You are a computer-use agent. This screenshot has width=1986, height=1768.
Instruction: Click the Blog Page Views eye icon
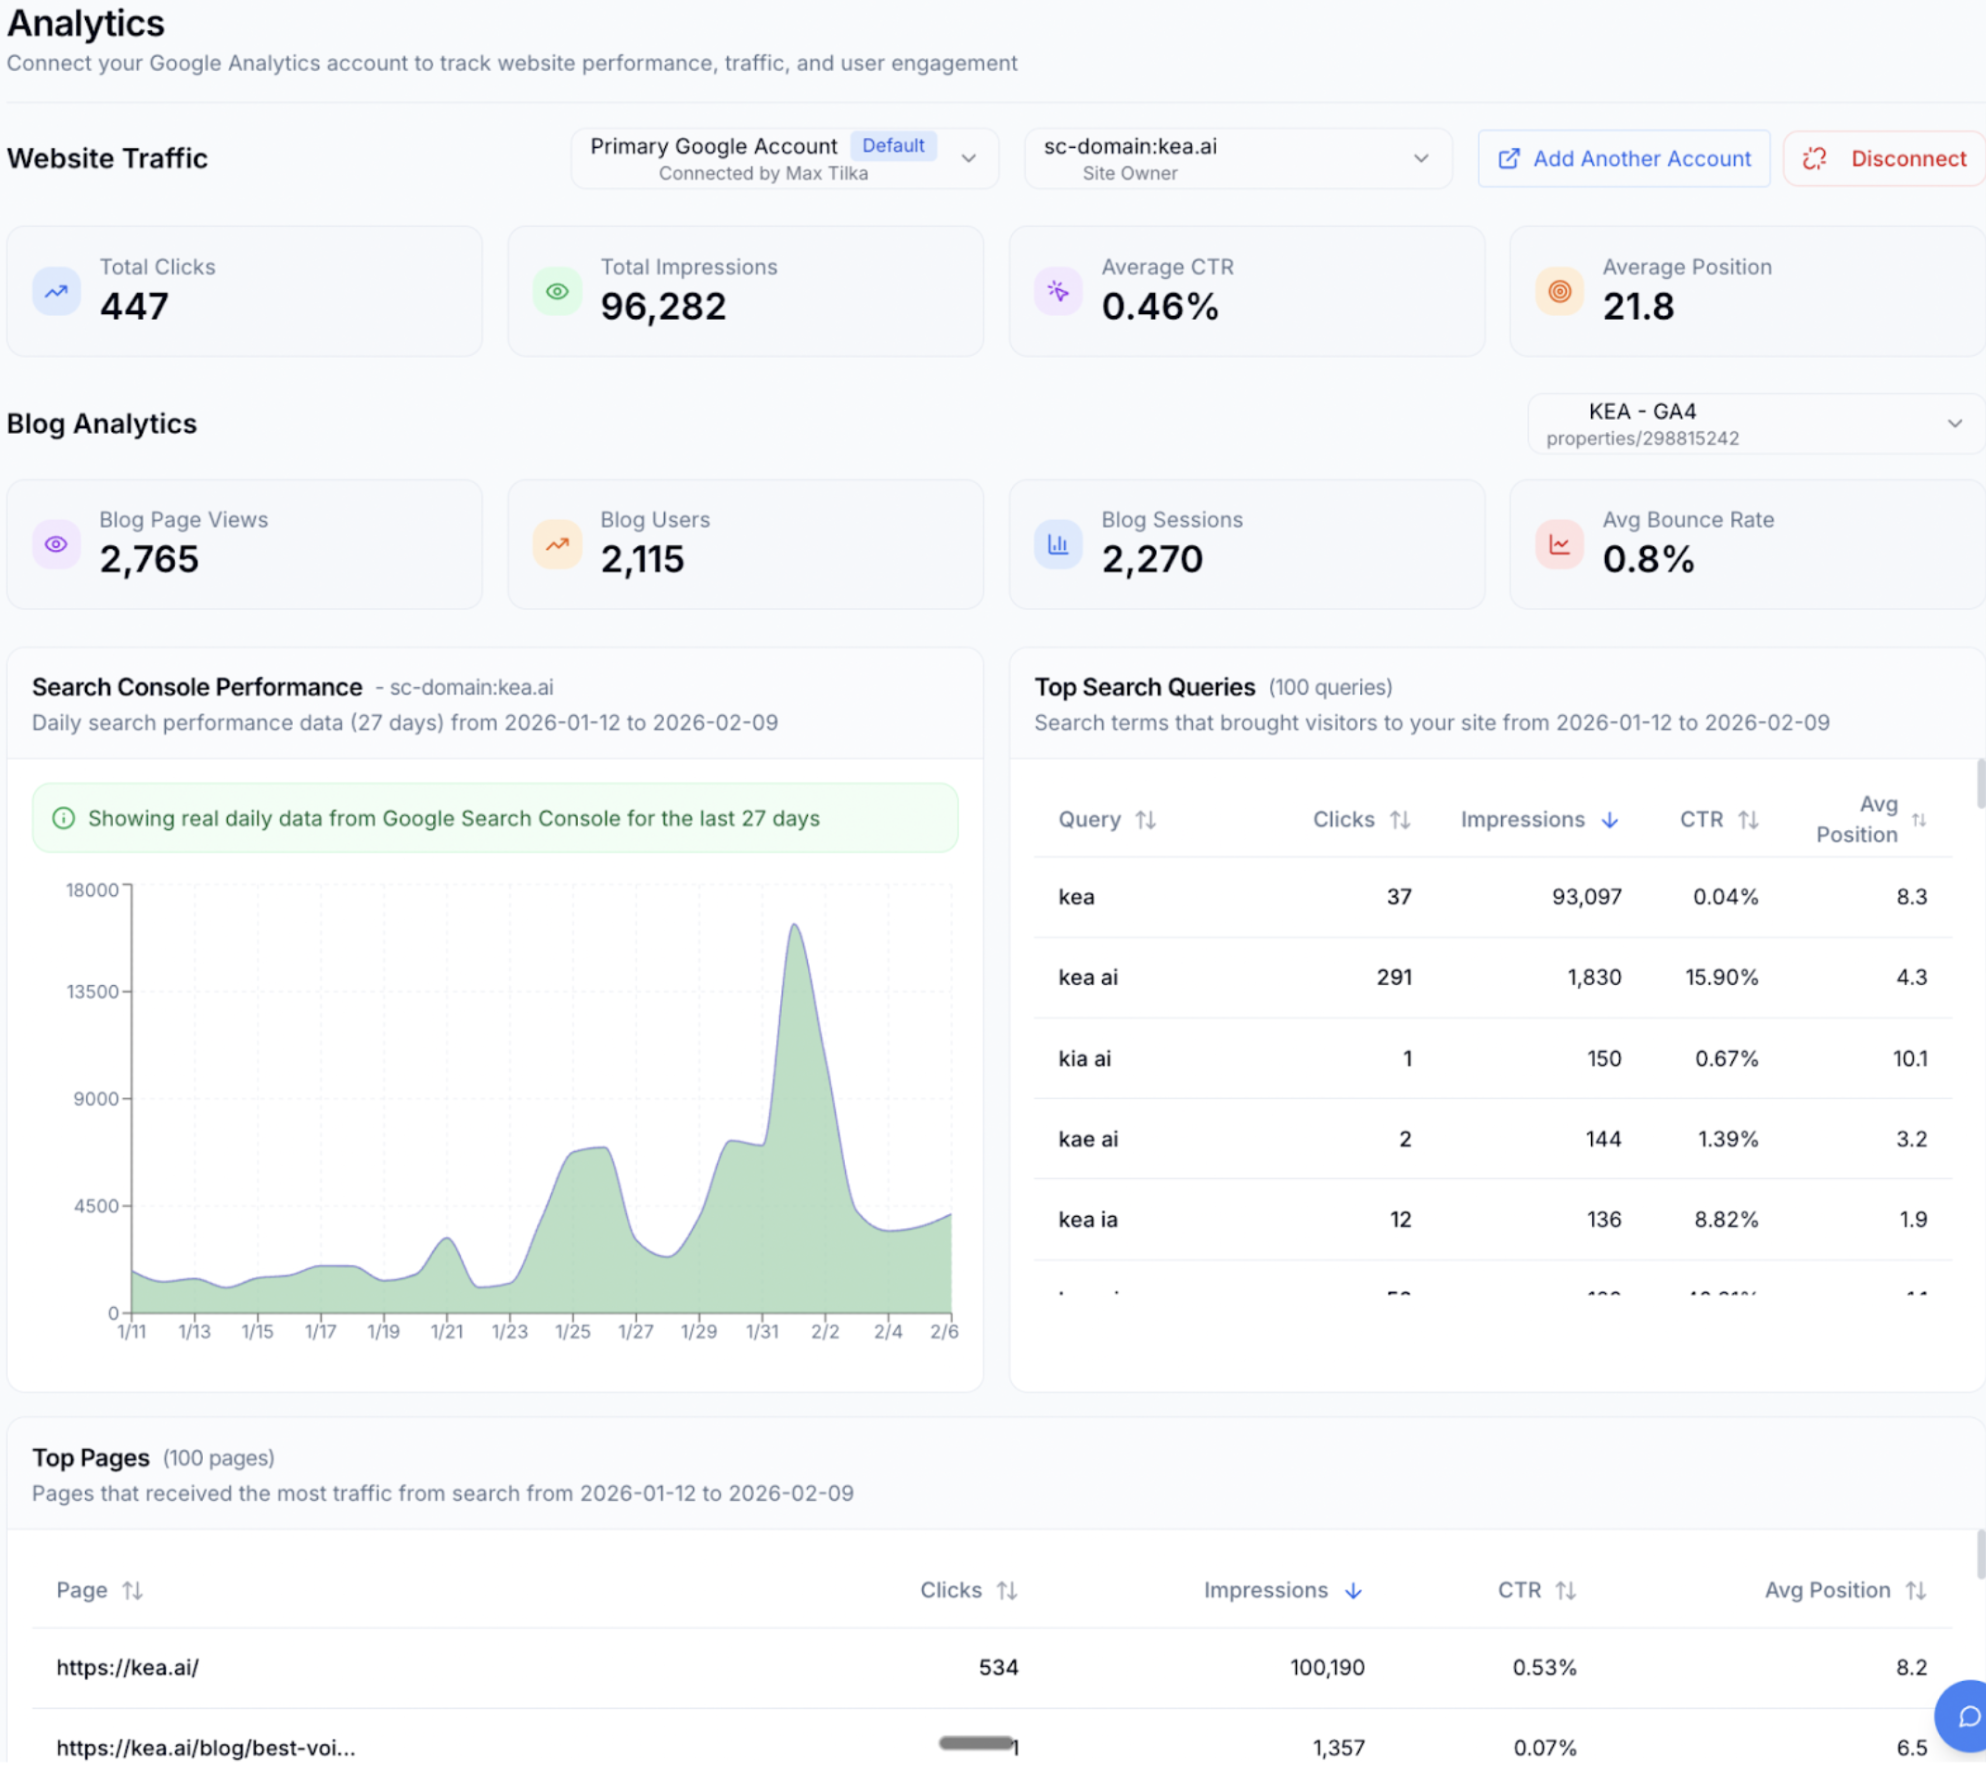pyautogui.click(x=56, y=544)
